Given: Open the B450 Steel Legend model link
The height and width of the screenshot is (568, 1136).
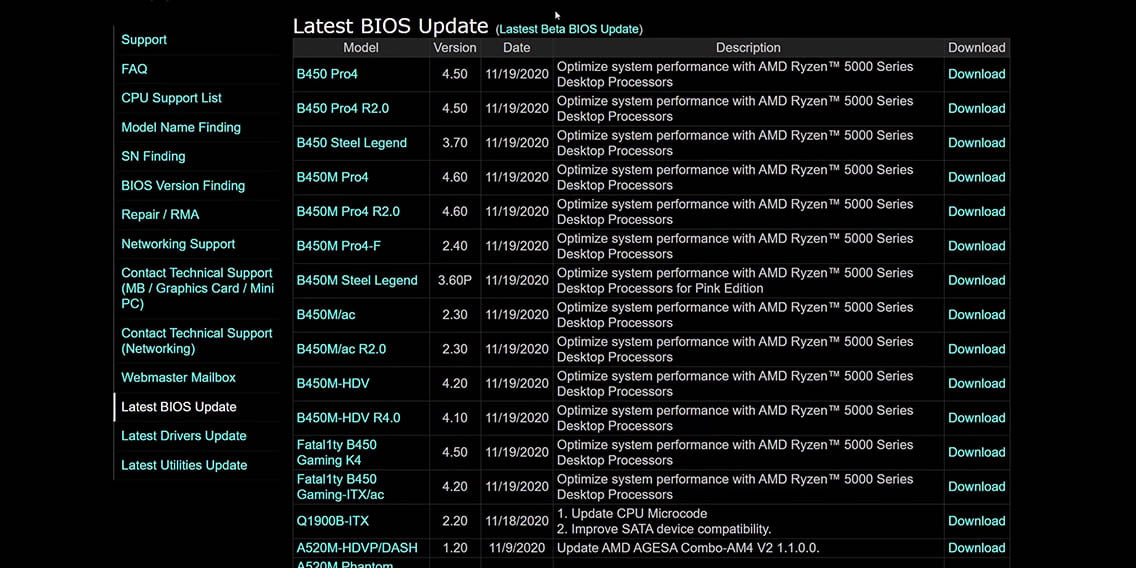Looking at the screenshot, I should coord(351,143).
